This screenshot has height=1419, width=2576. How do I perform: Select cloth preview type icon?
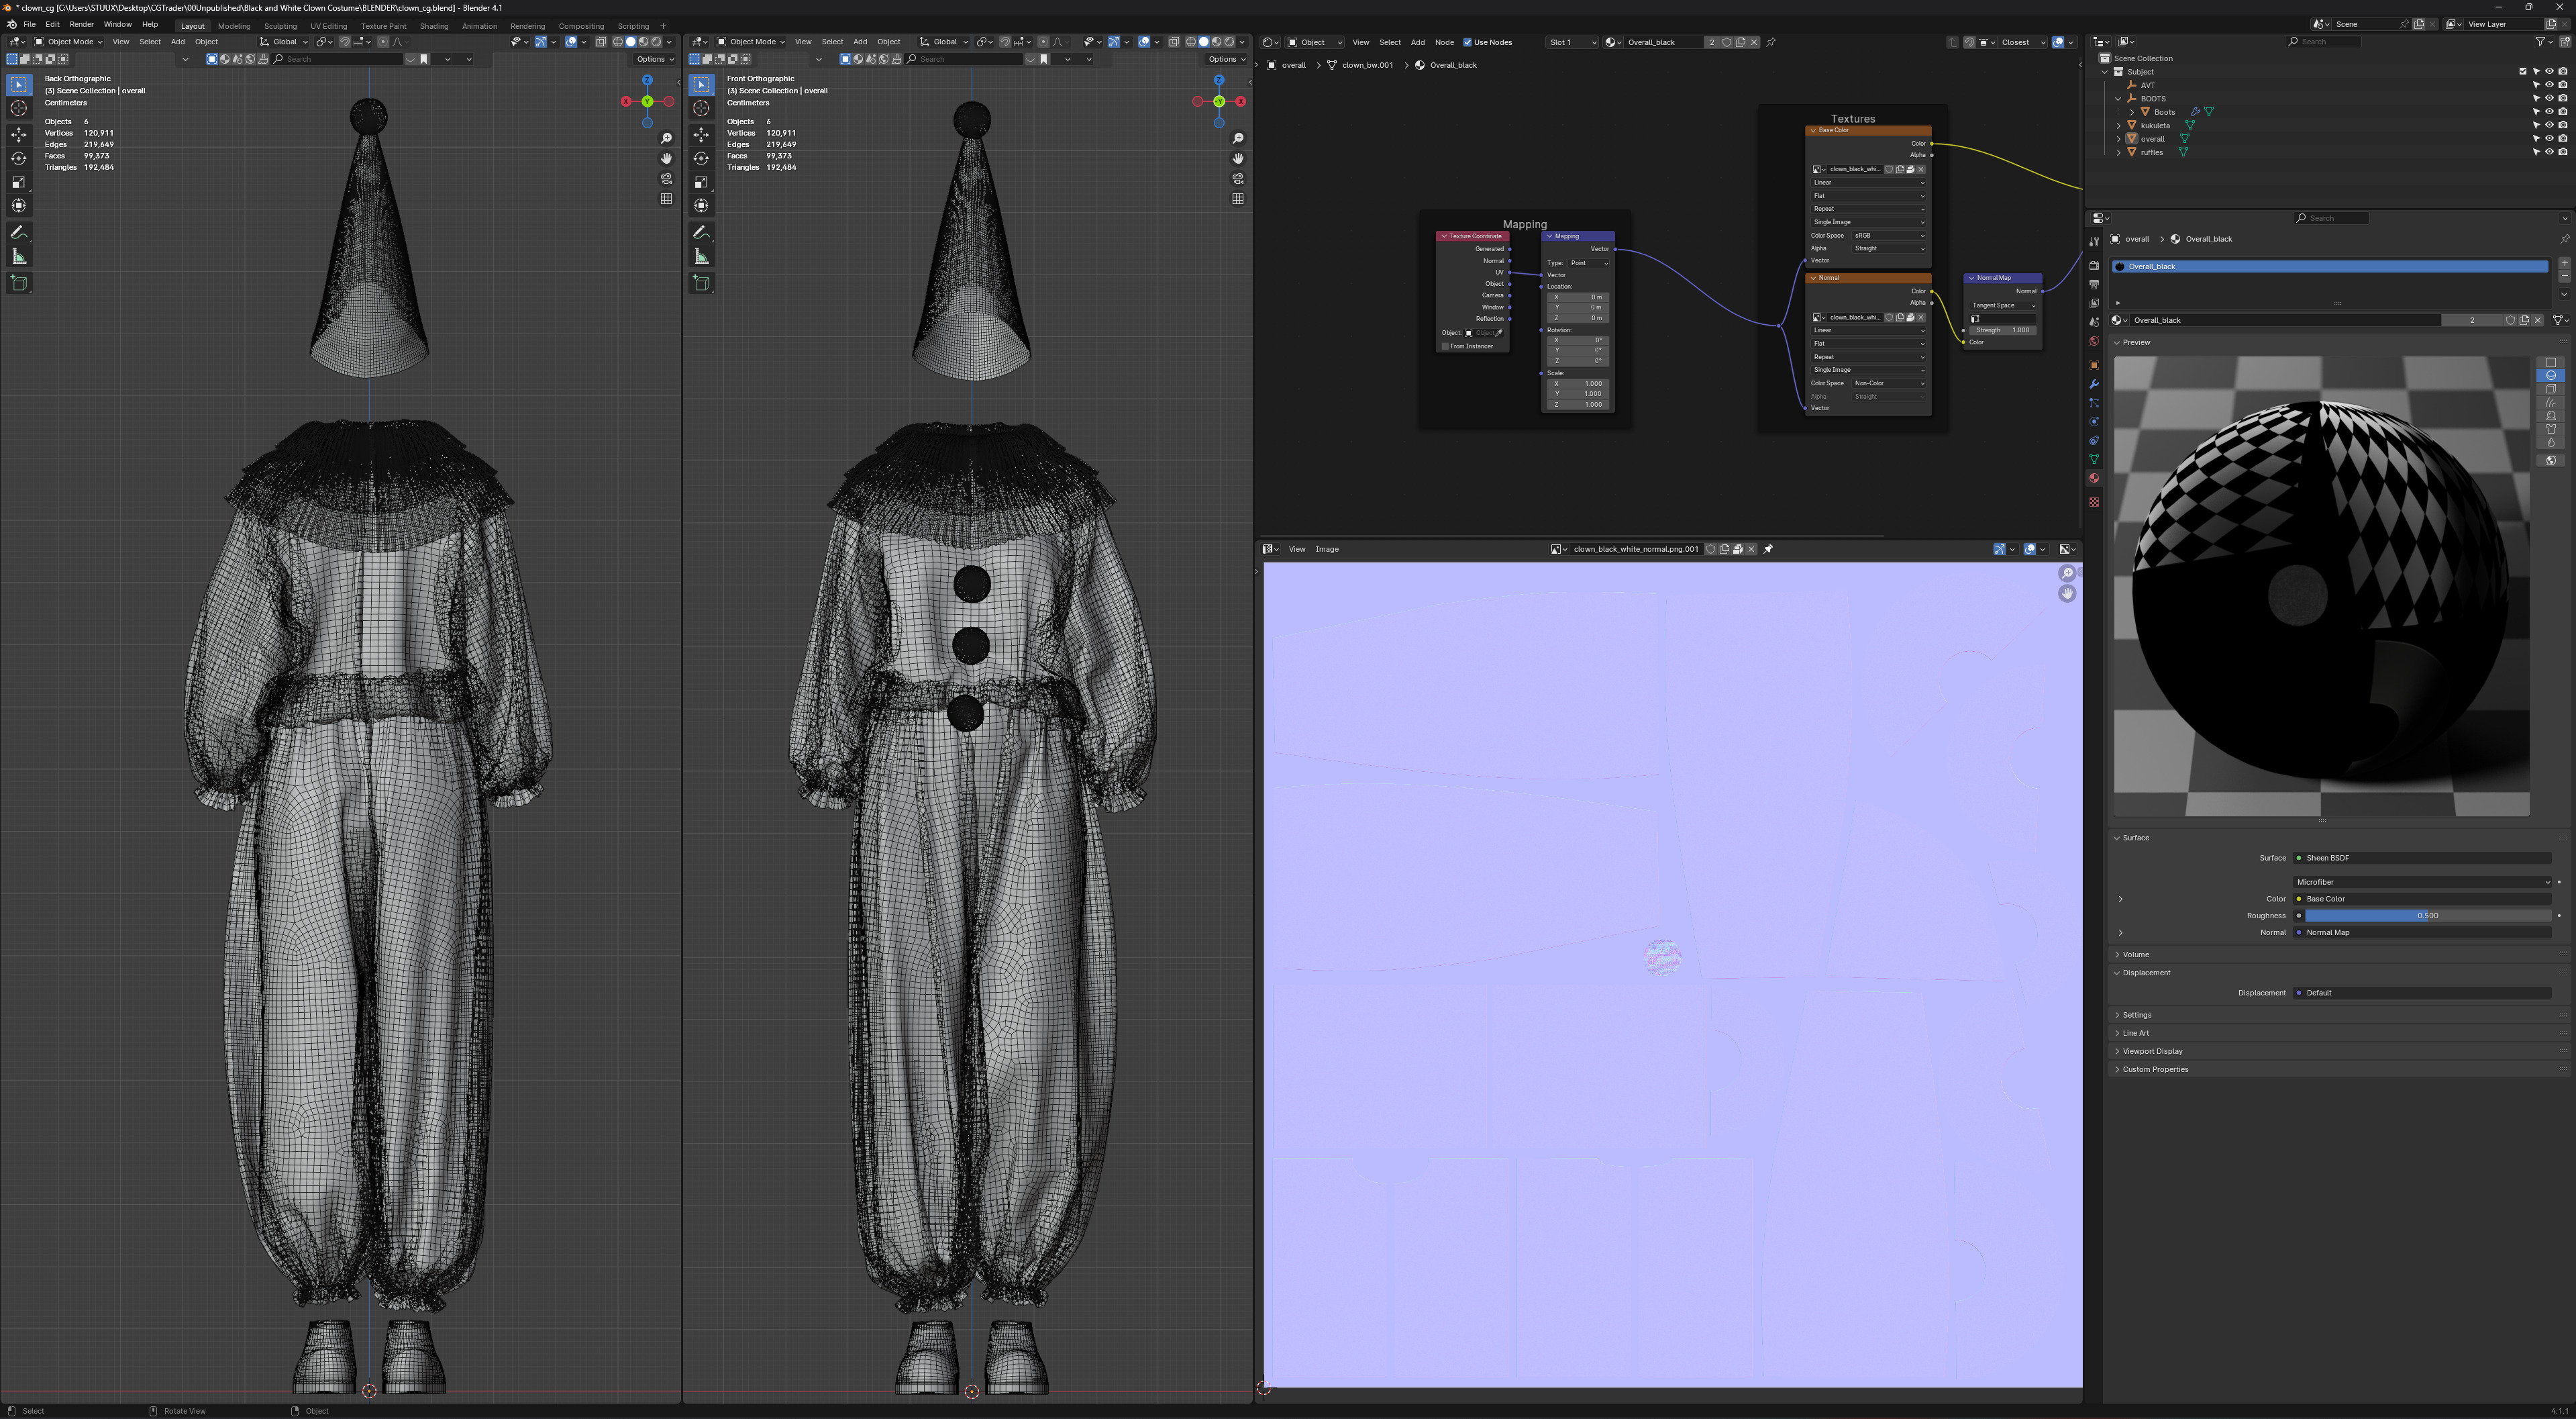(2551, 429)
